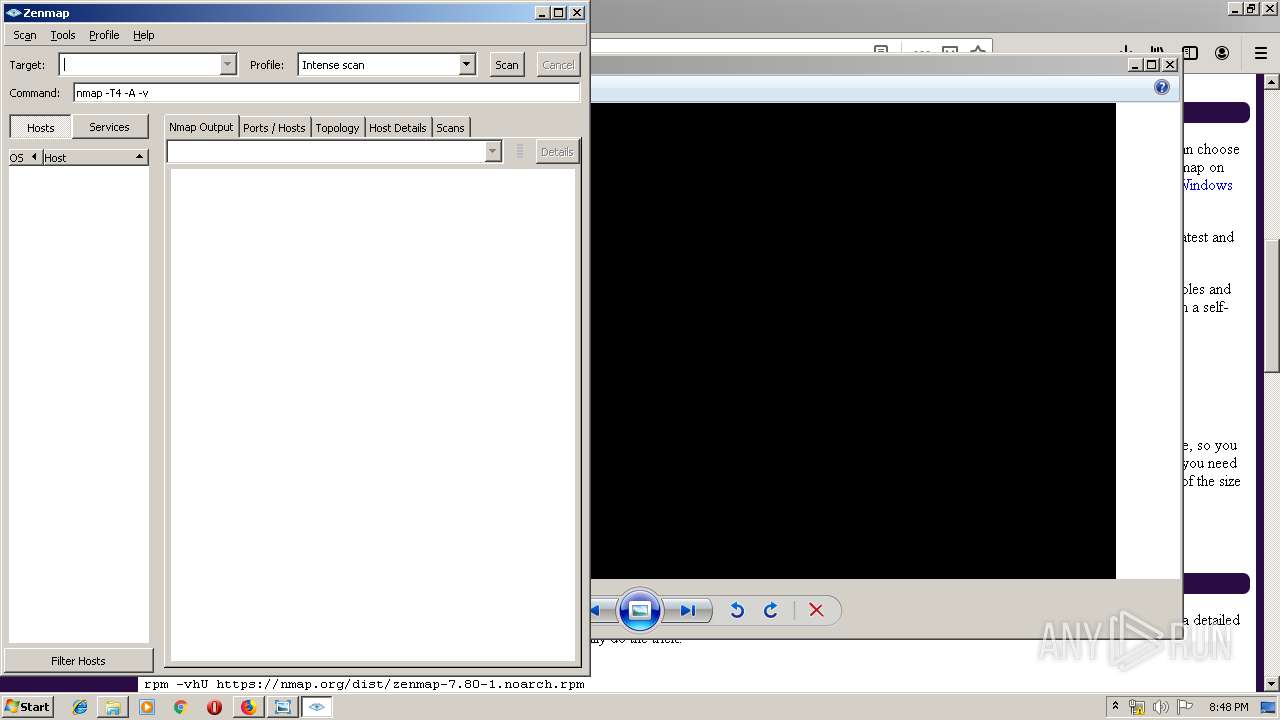Viewport: 1280px width, 720px height.
Task: Open Windows Explorer folder from taskbar
Action: pos(113,707)
